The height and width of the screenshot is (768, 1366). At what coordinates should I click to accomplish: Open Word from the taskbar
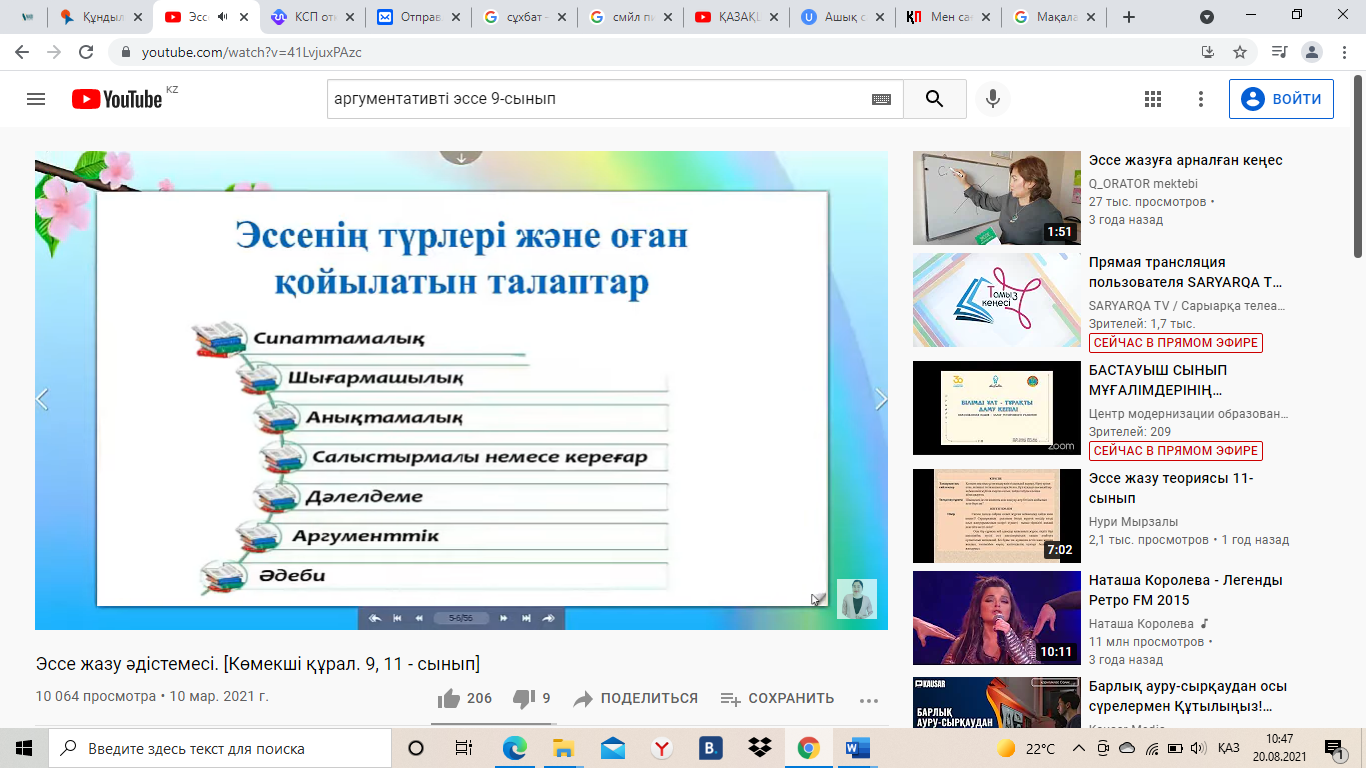[x=857, y=748]
